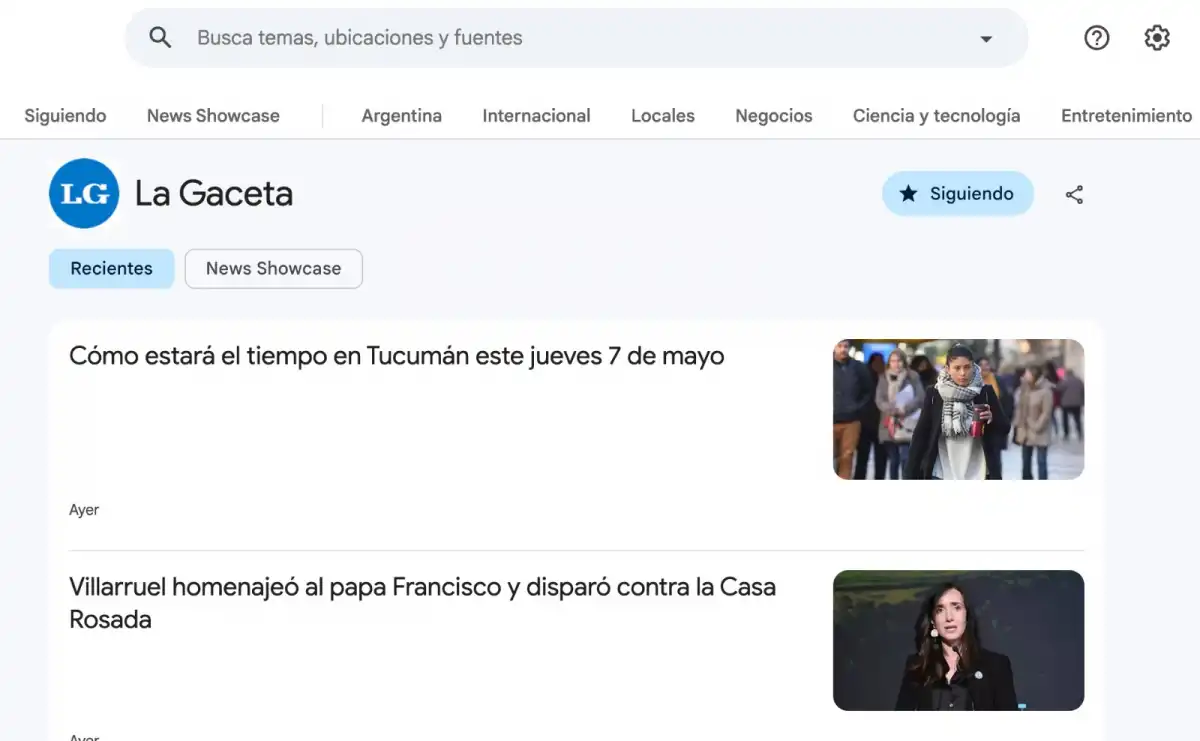Switch to the Argentina section
This screenshot has height=741, width=1200.
coord(402,116)
